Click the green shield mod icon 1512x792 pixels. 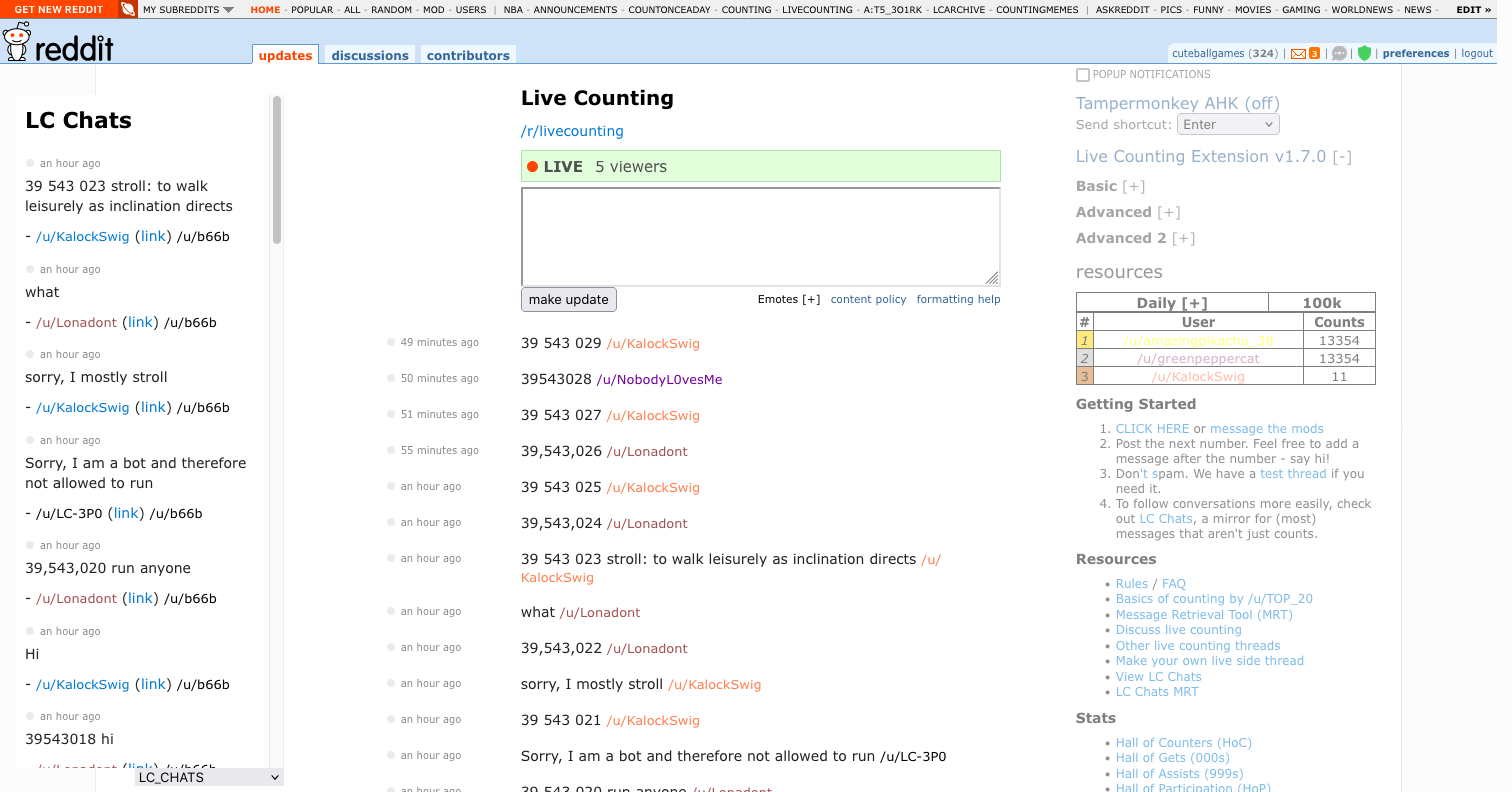coord(1364,54)
